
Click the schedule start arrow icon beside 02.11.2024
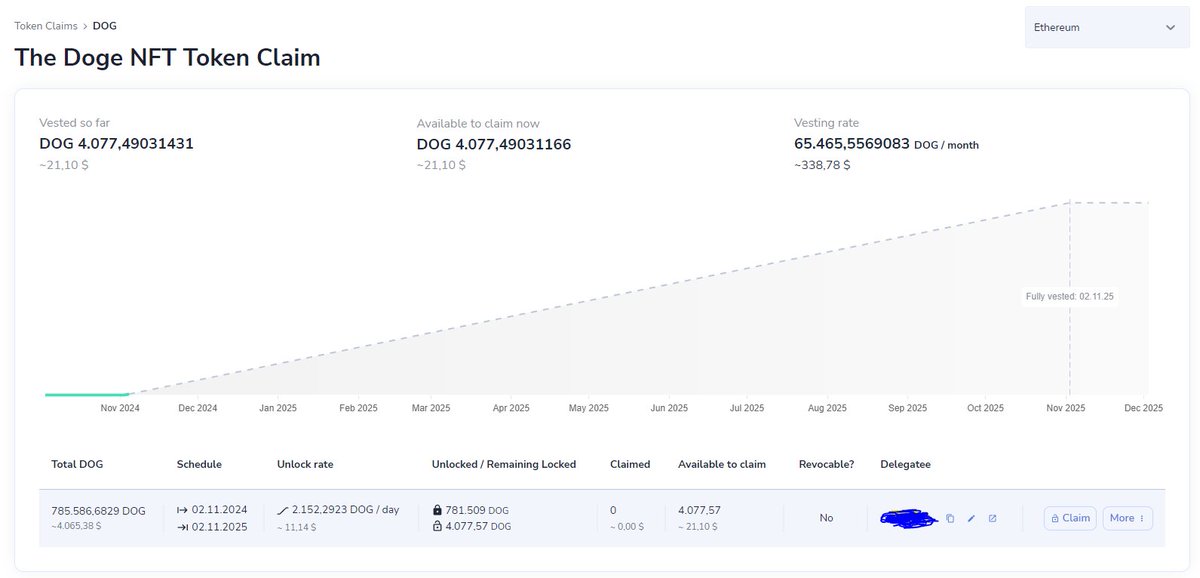click(182, 510)
